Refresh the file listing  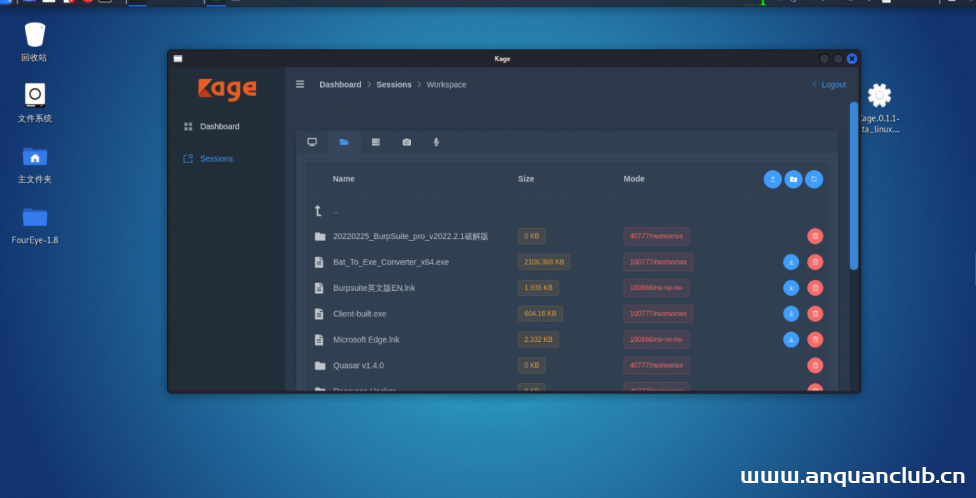(814, 179)
